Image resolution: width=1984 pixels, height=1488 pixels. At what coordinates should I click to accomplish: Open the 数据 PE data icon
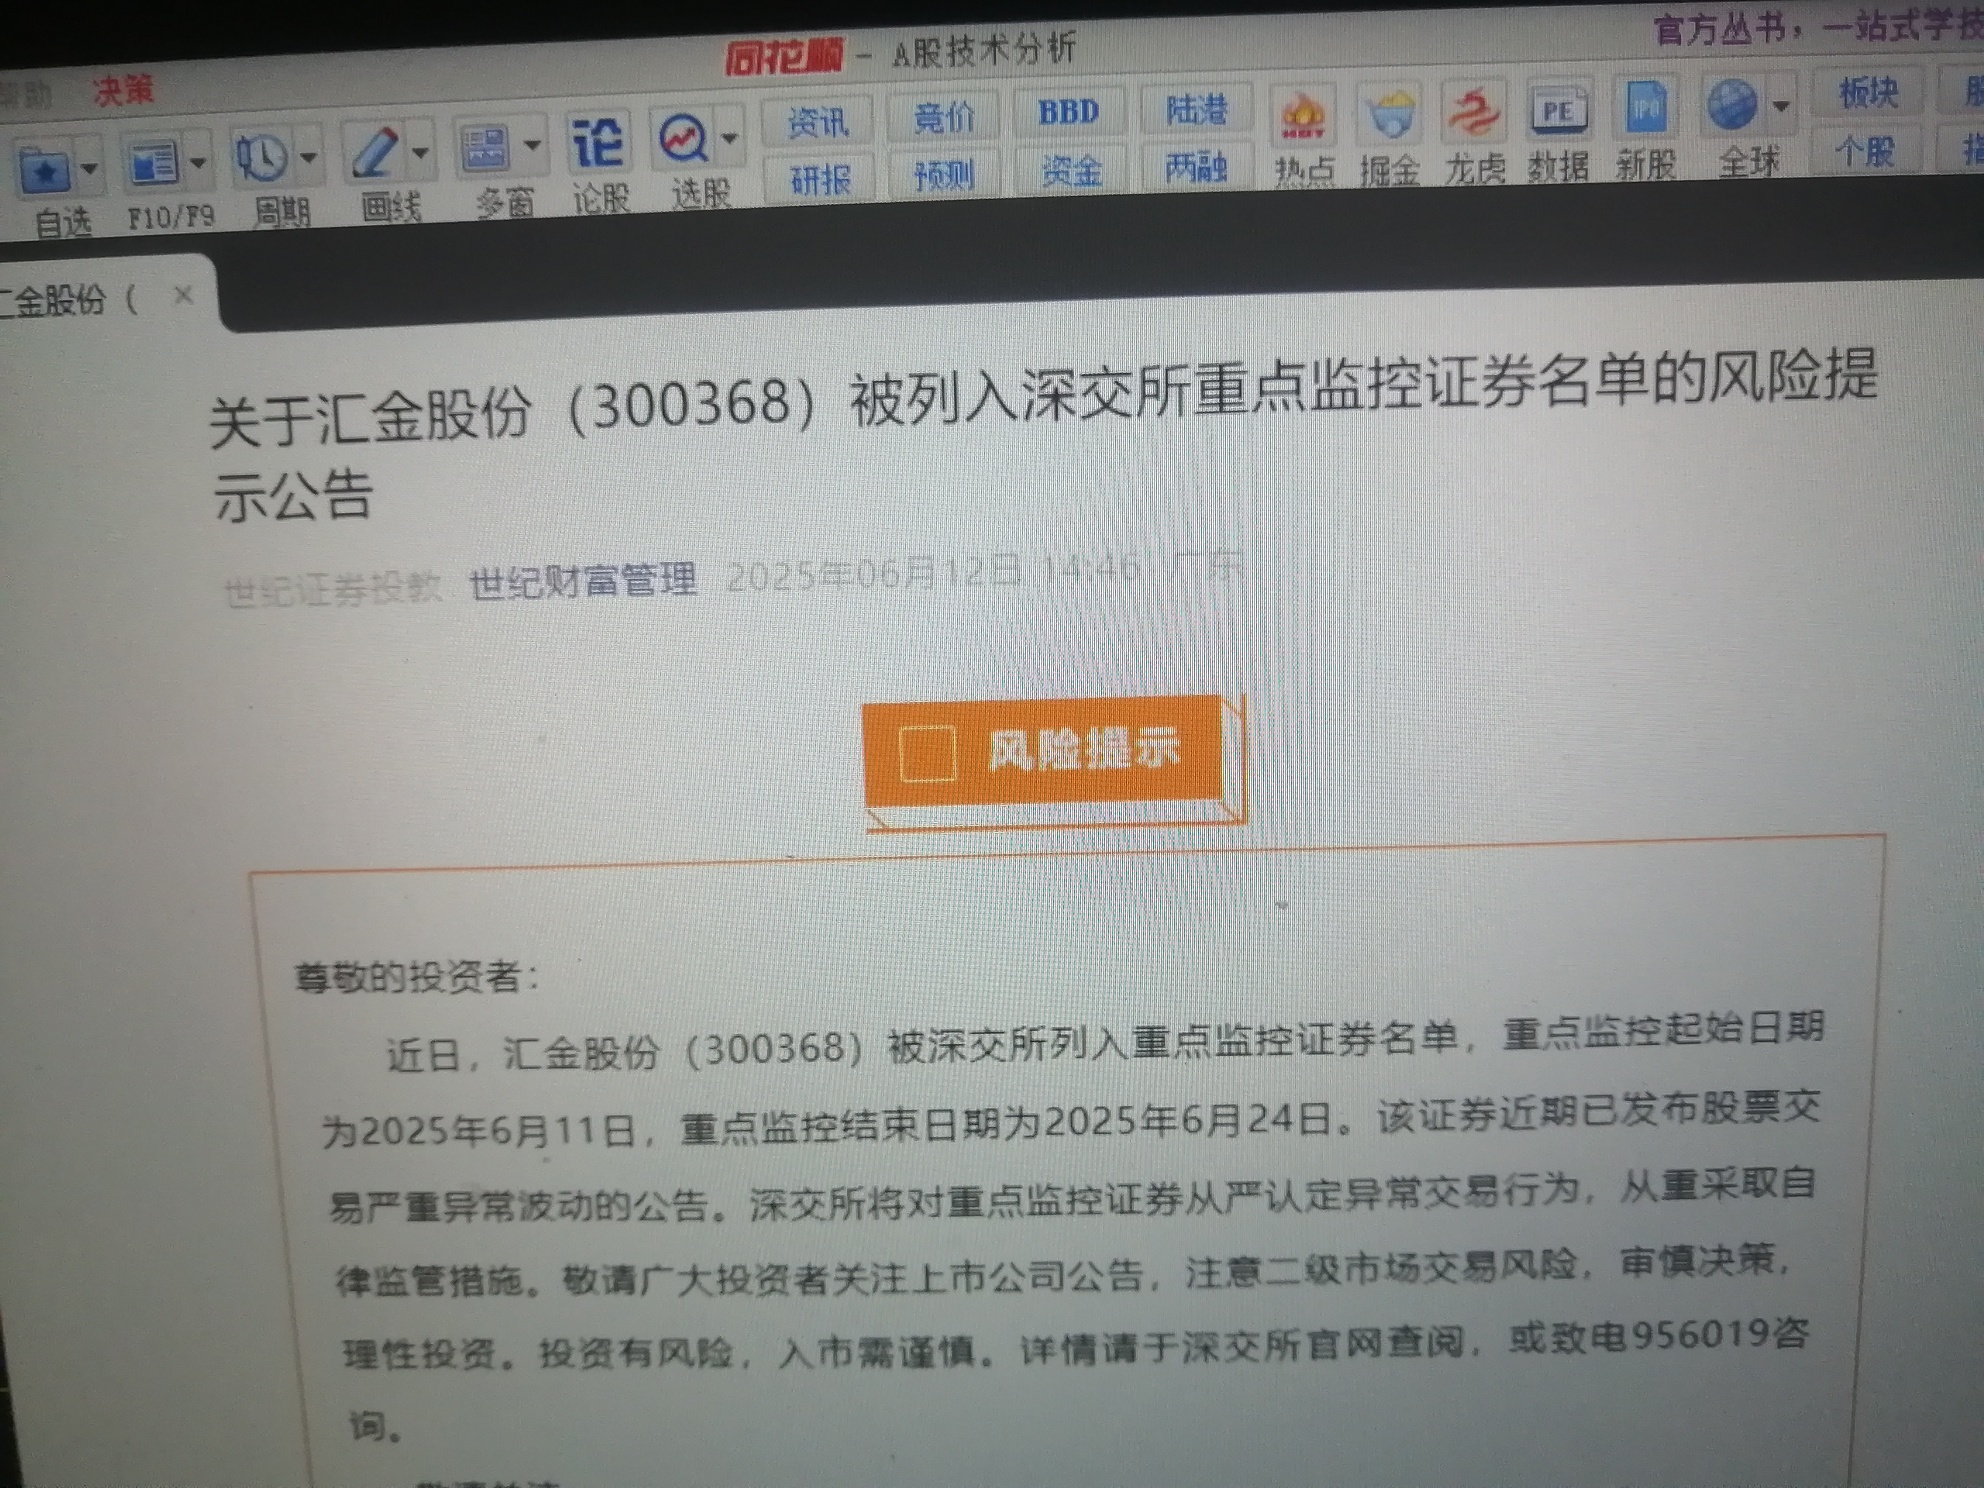pos(1558,110)
